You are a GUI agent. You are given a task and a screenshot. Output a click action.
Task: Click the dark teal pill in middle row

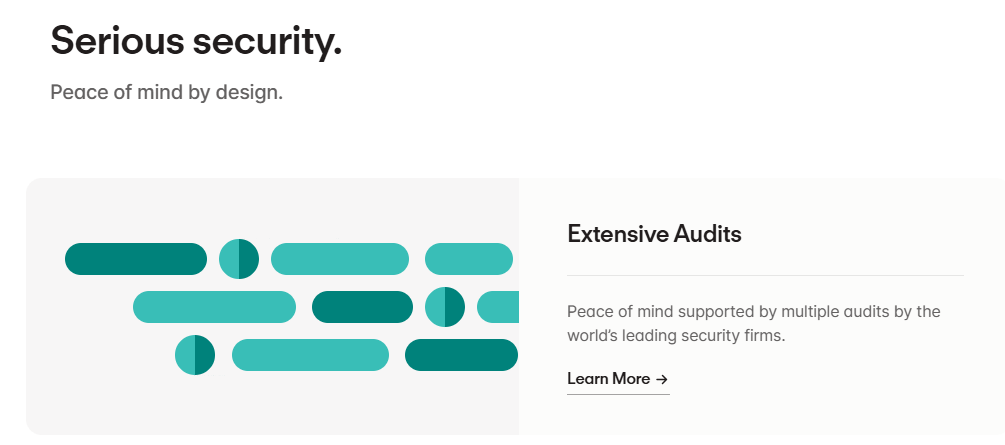tap(362, 307)
